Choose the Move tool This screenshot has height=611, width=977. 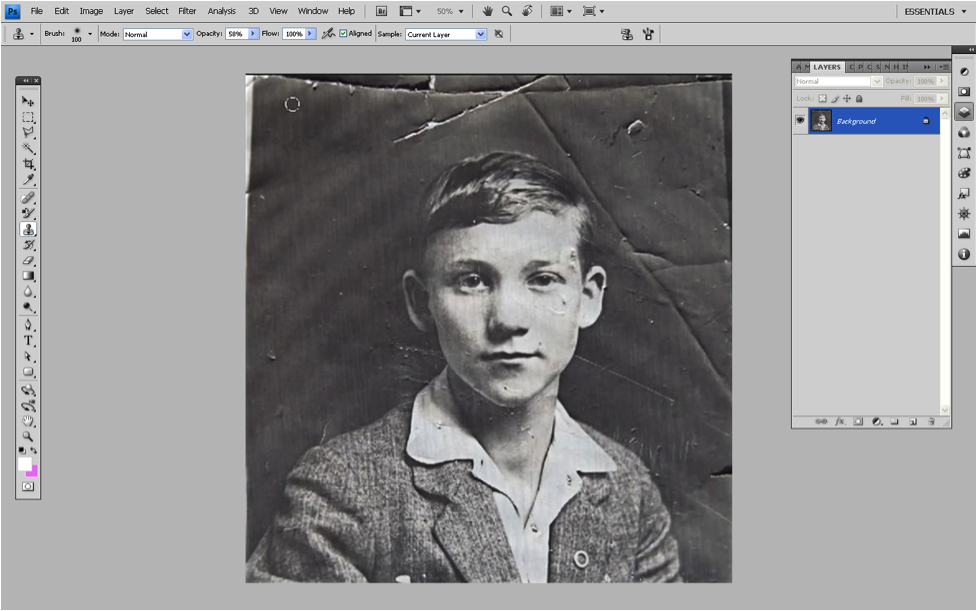28,101
